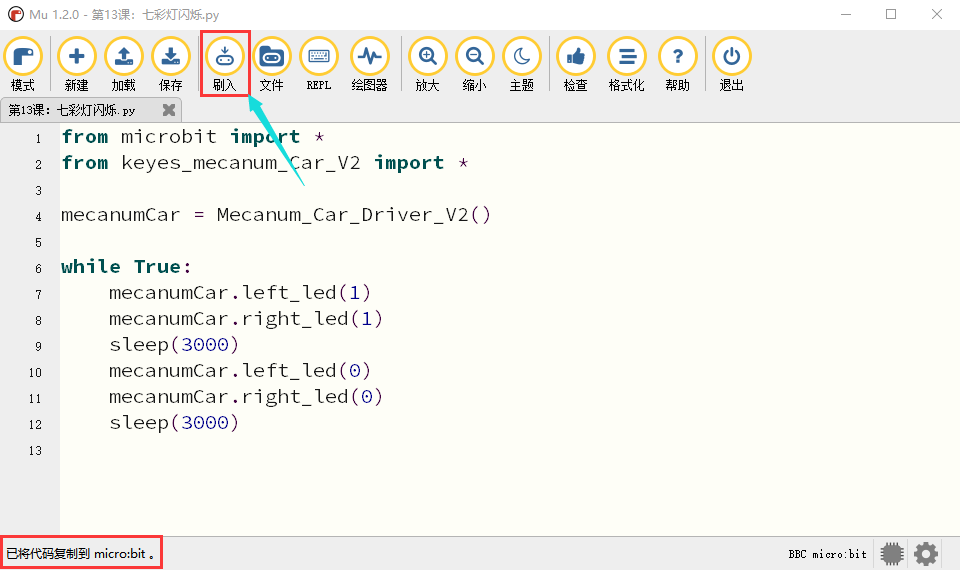Close the 七彩灯闪烁.py tab
This screenshot has height=570, width=960.
click(x=169, y=110)
